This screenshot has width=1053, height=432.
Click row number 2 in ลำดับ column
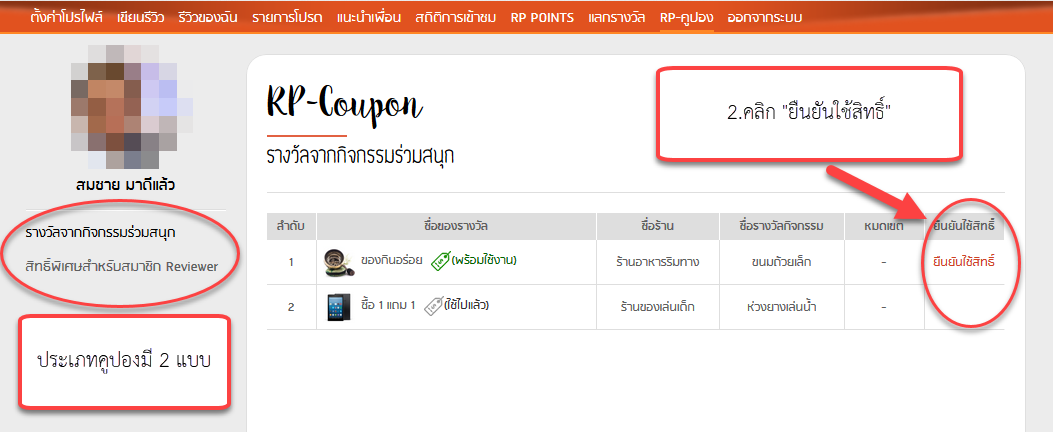point(291,308)
